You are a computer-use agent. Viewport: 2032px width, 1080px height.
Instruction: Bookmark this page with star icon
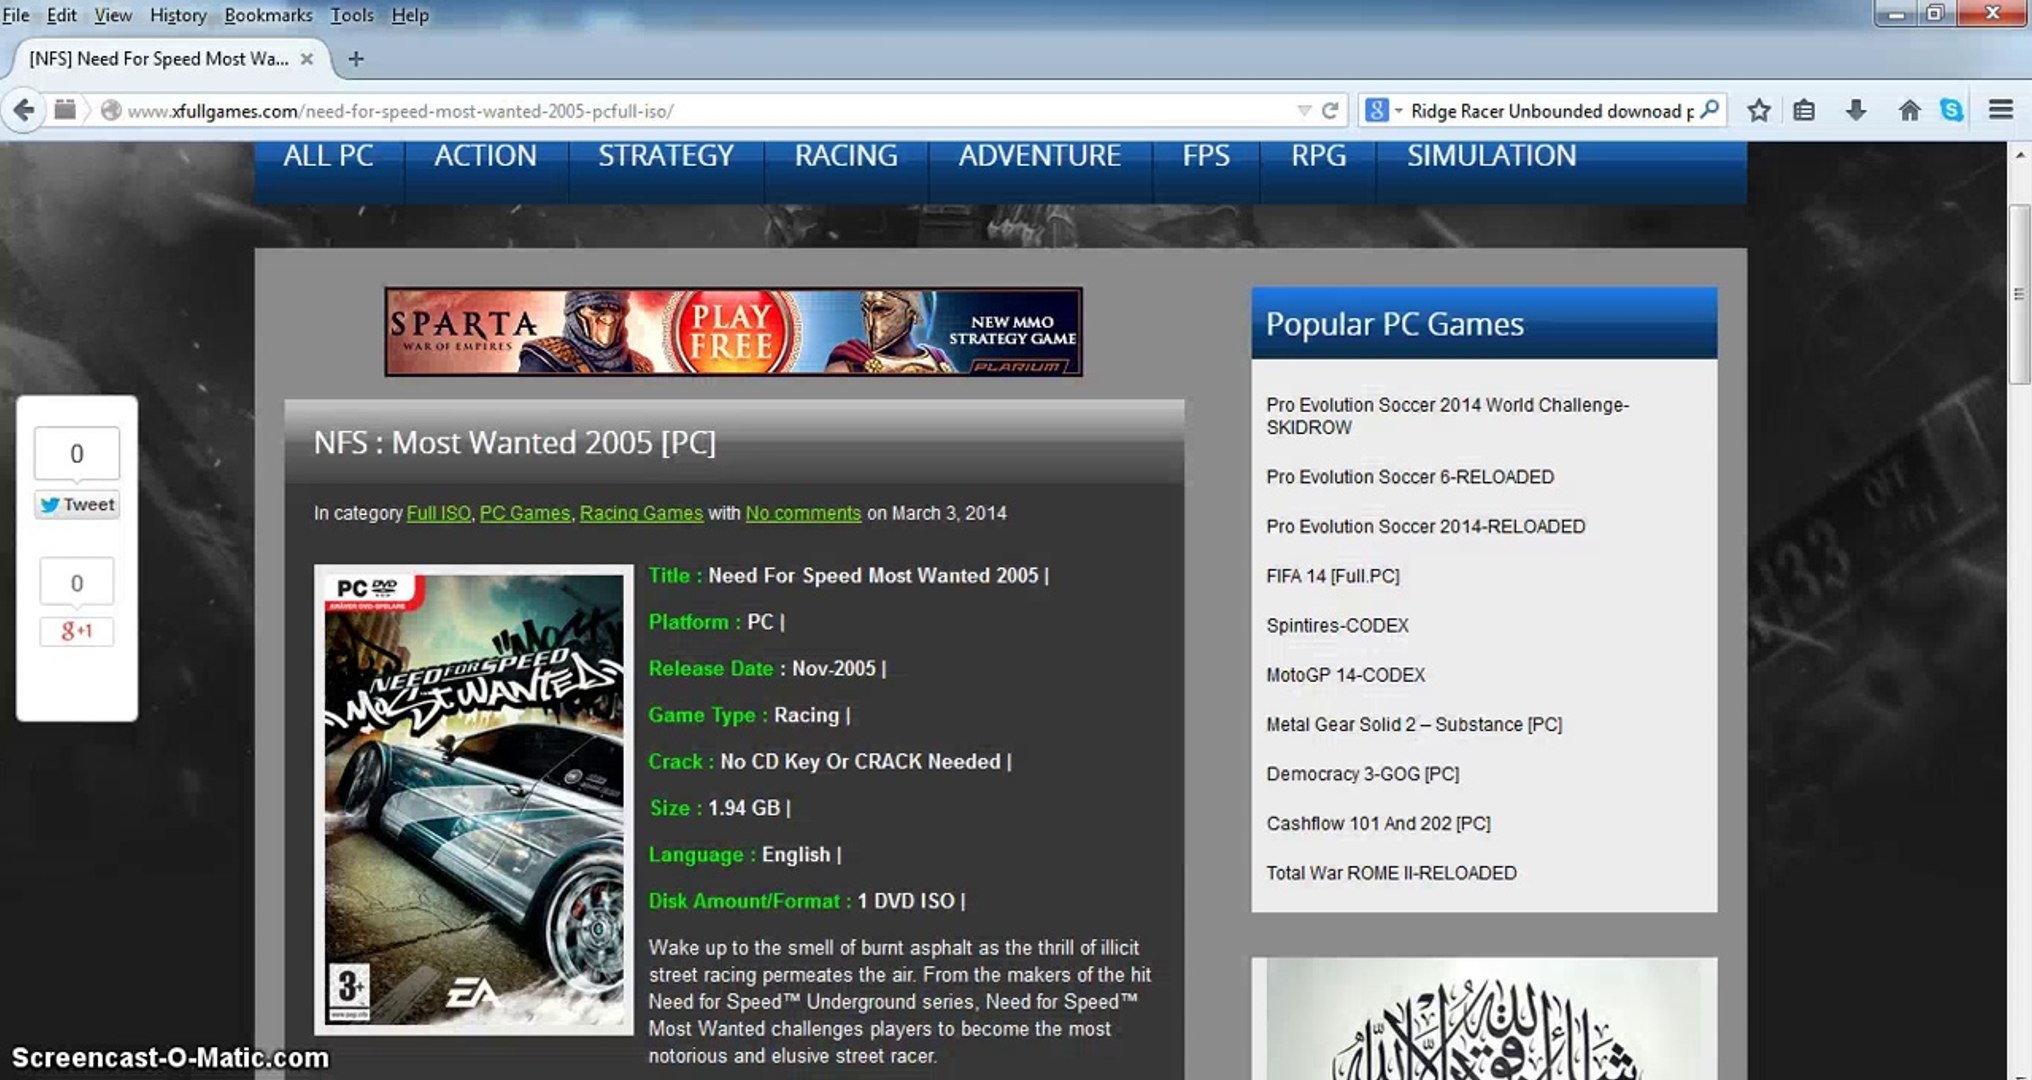point(1759,110)
